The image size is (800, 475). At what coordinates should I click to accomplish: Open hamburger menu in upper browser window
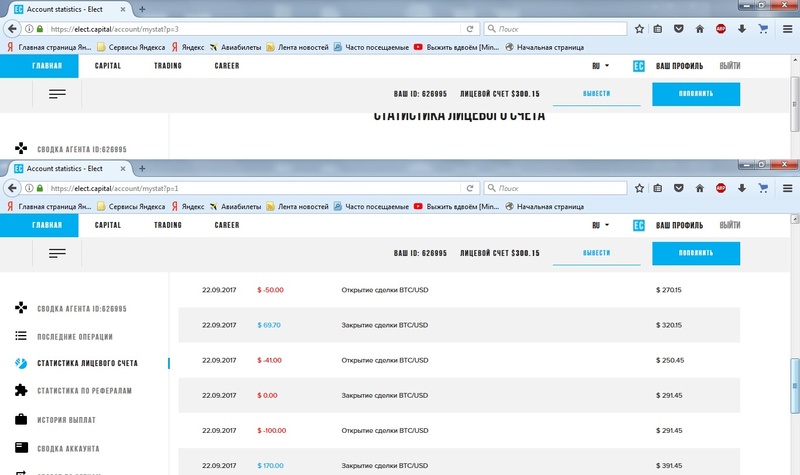click(x=787, y=29)
